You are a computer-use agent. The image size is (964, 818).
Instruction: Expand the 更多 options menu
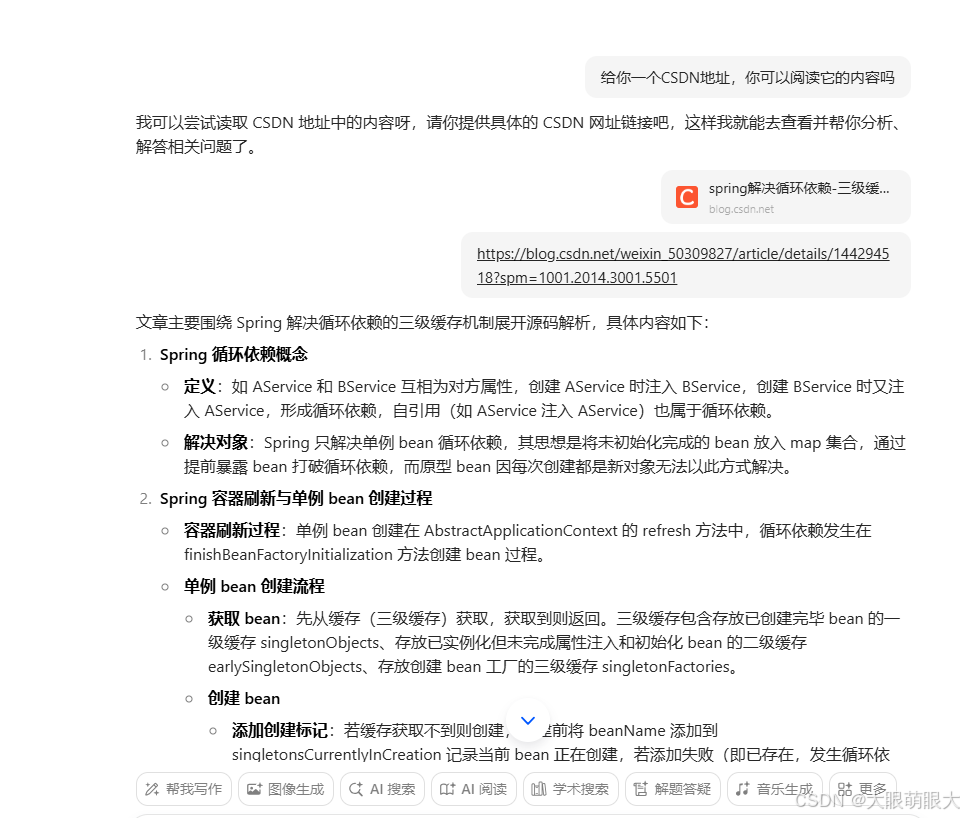coord(863,789)
